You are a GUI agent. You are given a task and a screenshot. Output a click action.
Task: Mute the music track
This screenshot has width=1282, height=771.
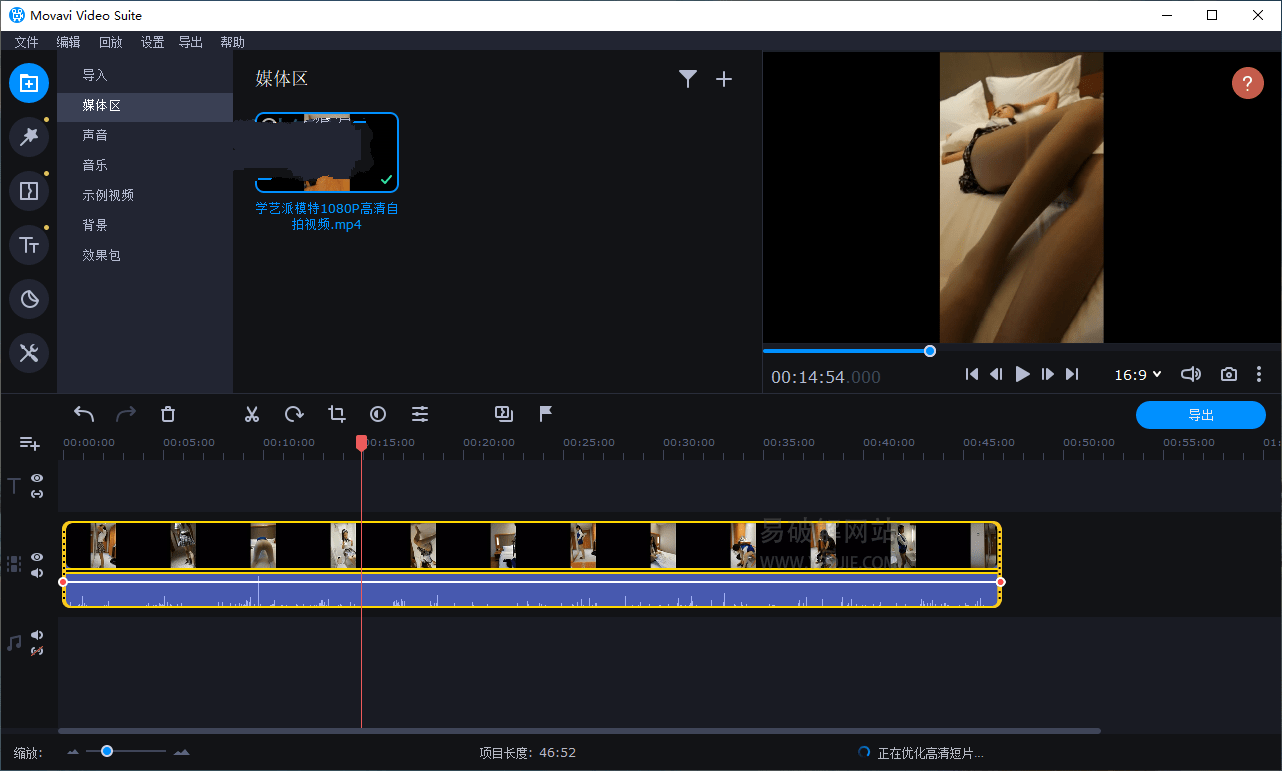coord(37,635)
